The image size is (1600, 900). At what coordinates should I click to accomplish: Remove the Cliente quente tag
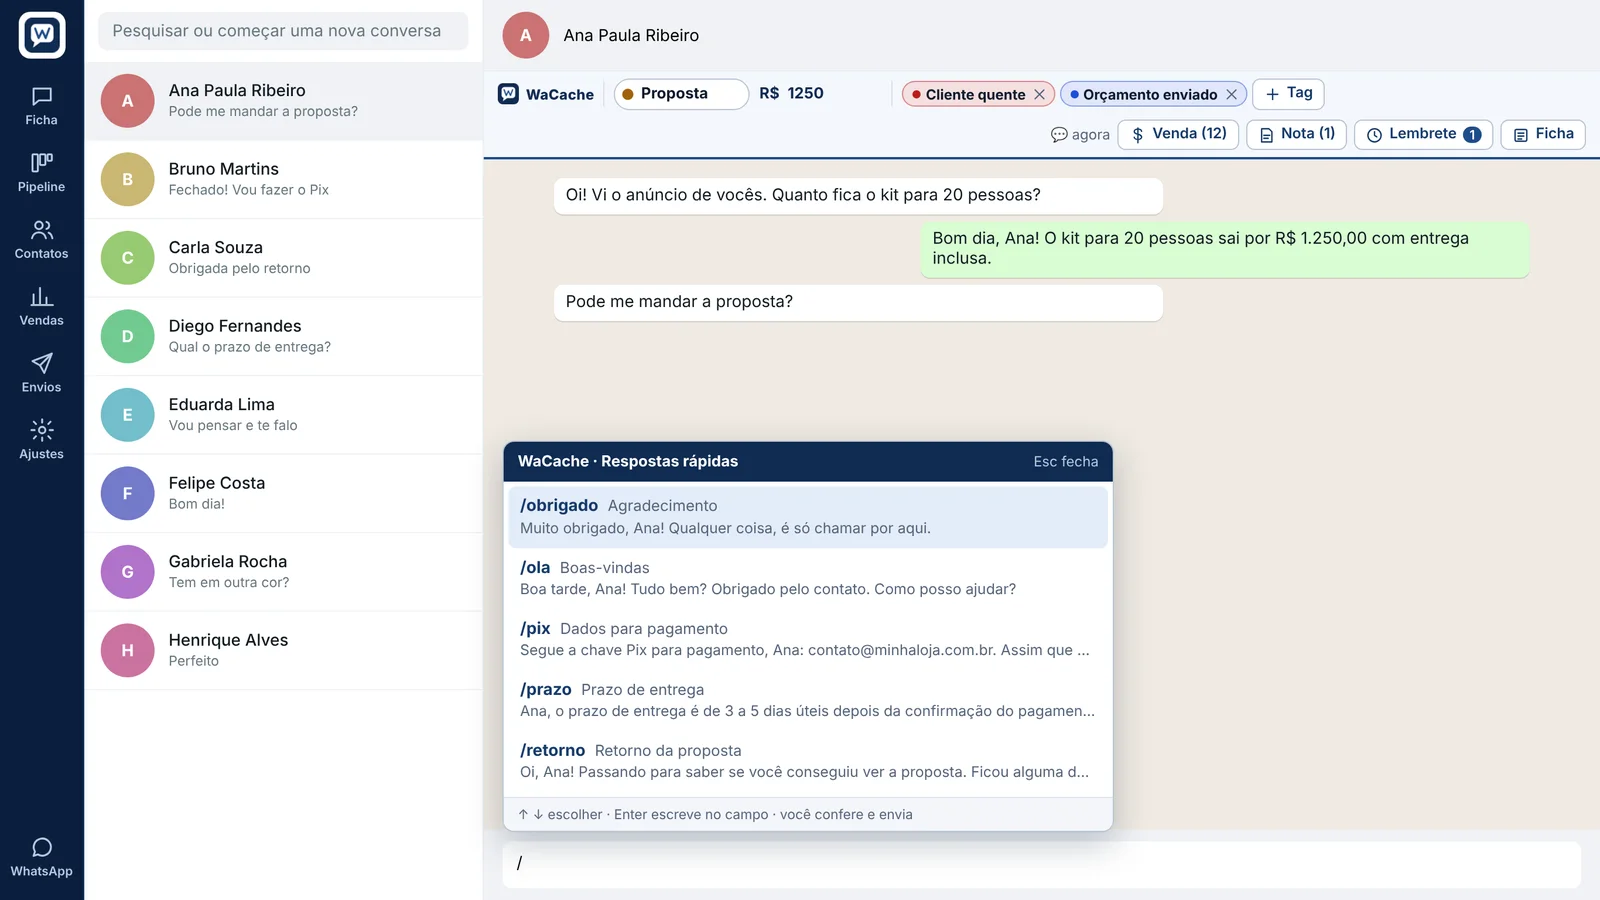click(1039, 94)
